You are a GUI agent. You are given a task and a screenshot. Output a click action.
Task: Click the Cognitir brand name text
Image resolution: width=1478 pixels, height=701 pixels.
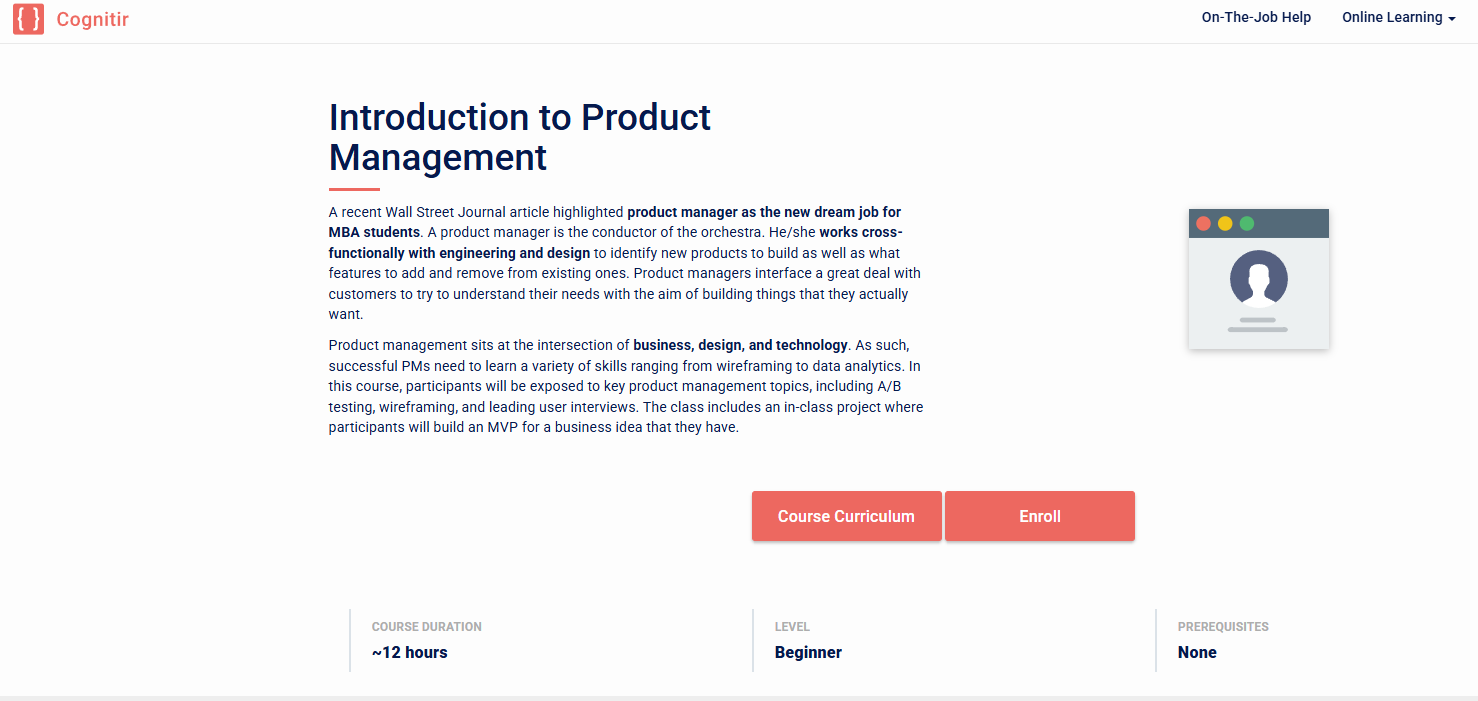[92, 19]
